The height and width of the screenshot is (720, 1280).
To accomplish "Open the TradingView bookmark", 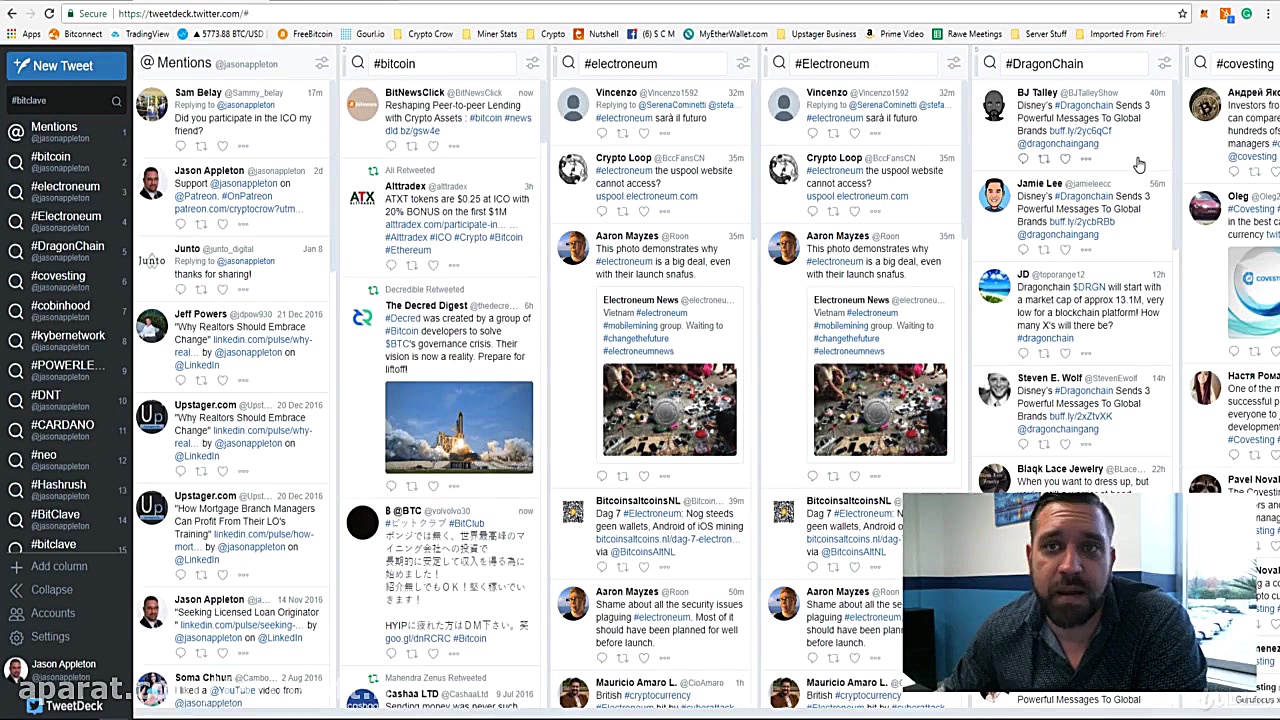I will tap(140, 34).
